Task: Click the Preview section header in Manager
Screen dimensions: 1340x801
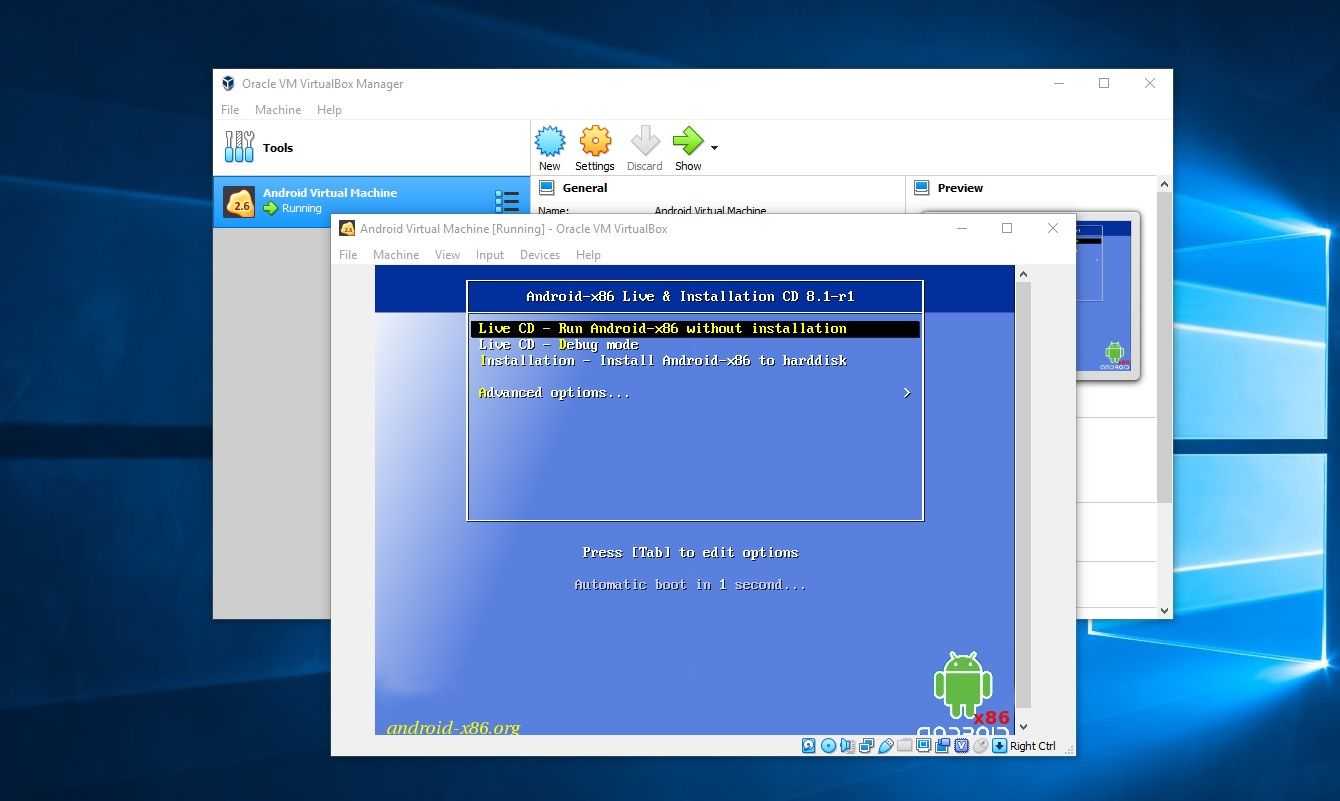Action: (960, 188)
